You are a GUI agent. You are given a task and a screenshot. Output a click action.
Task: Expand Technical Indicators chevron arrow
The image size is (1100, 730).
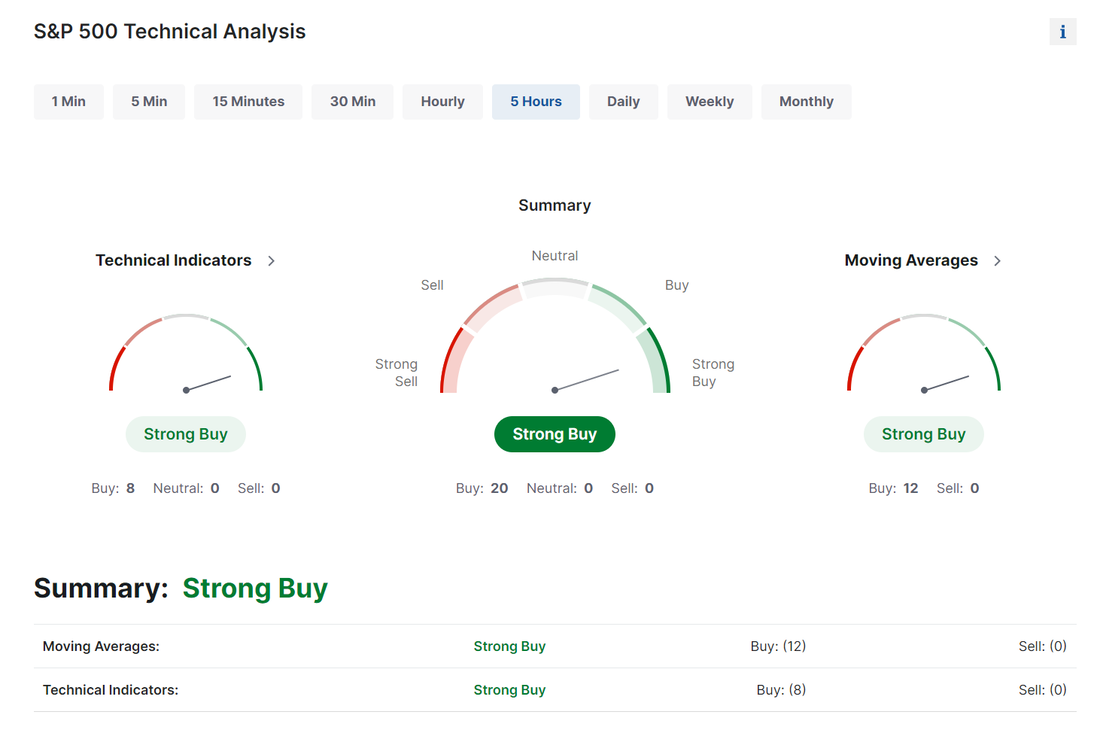tap(271, 261)
